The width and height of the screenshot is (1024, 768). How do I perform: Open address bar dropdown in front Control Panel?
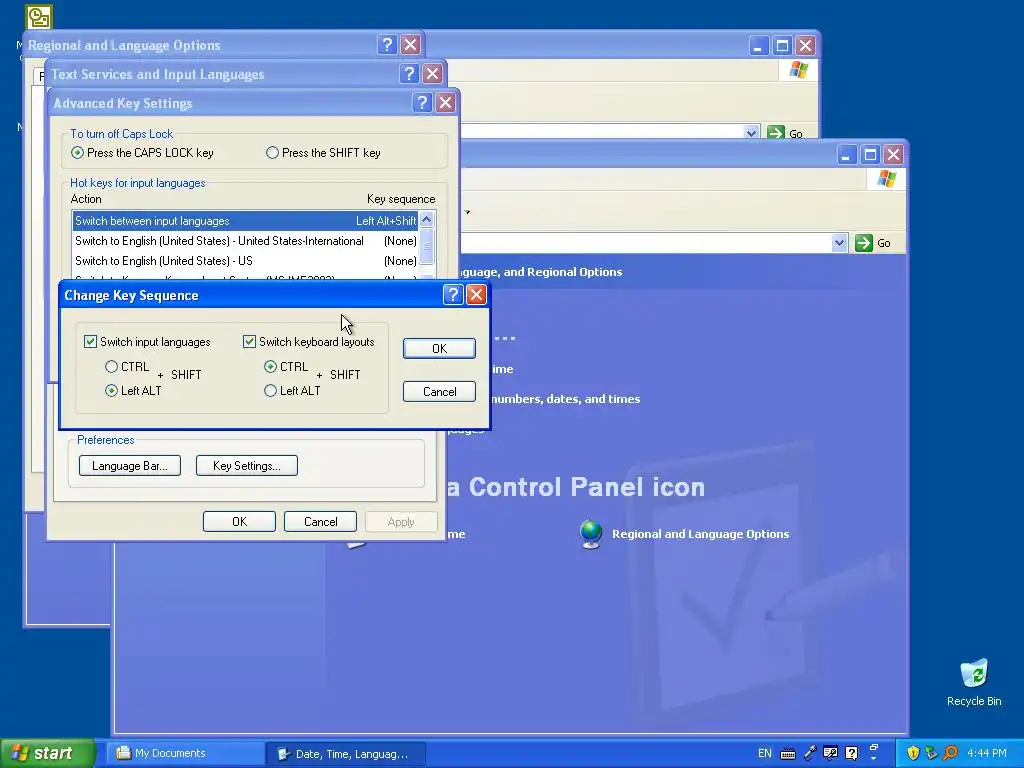pyautogui.click(x=839, y=243)
